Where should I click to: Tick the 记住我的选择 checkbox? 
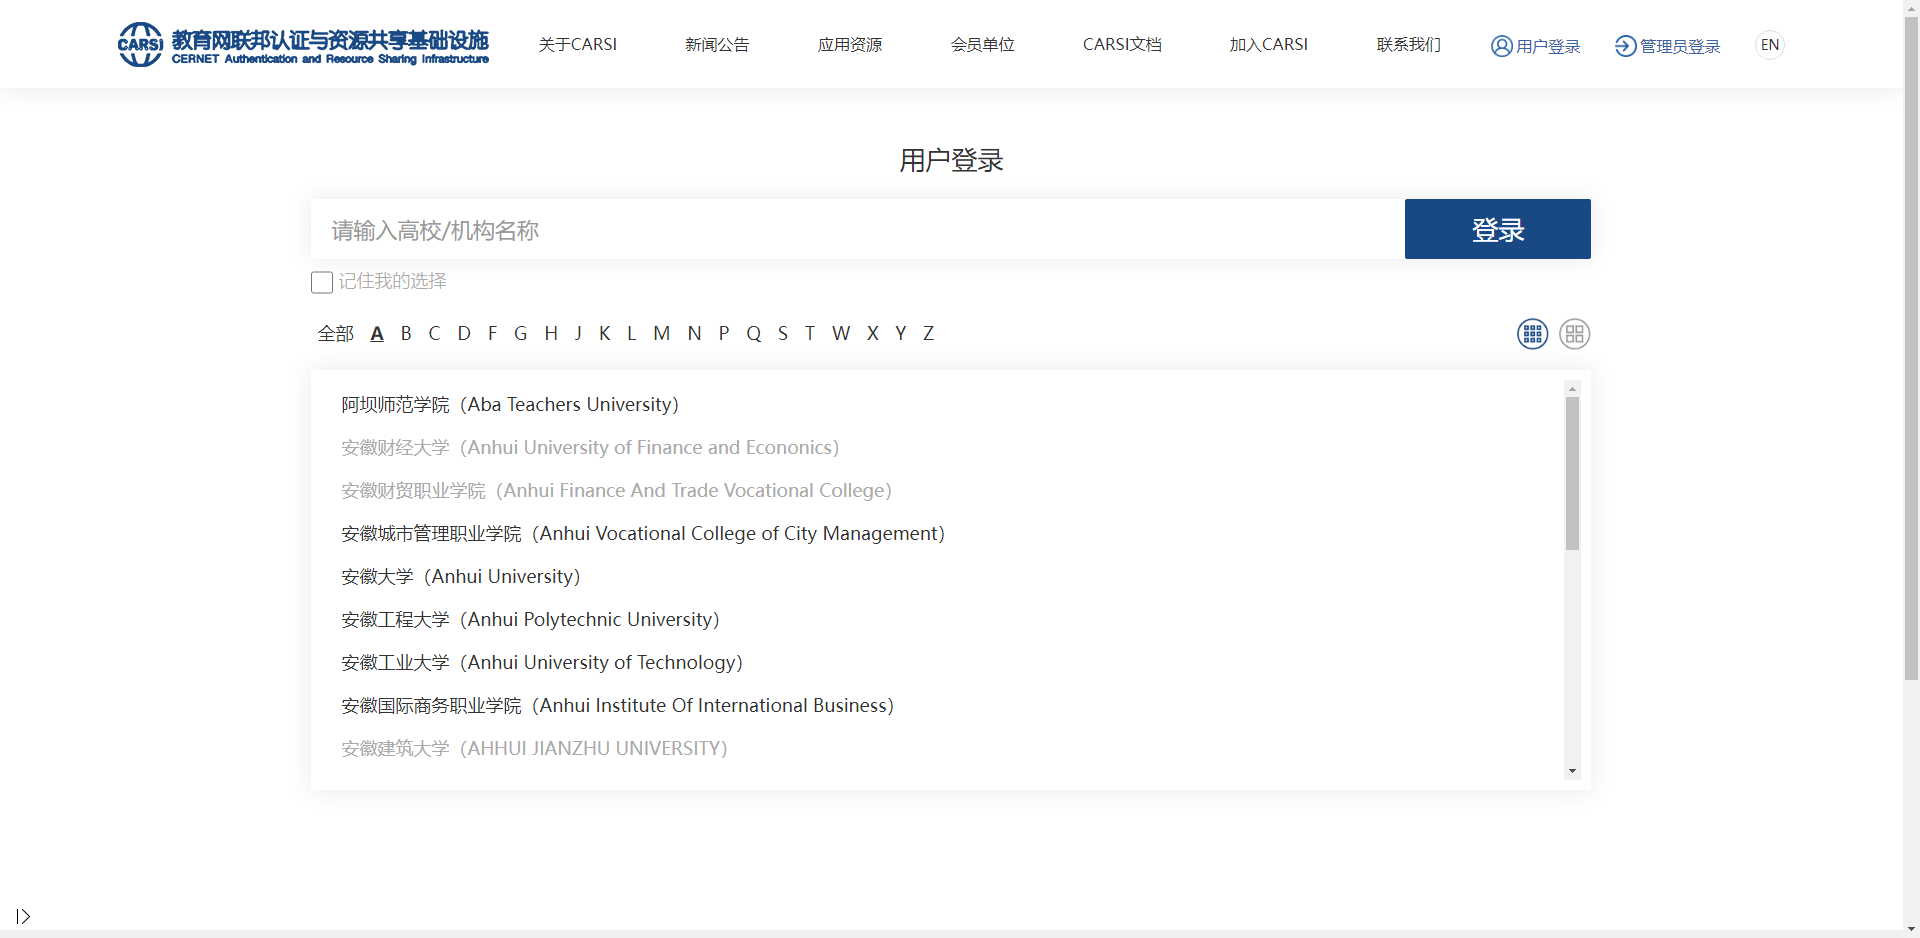pyautogui.click(x=322, y=283)
